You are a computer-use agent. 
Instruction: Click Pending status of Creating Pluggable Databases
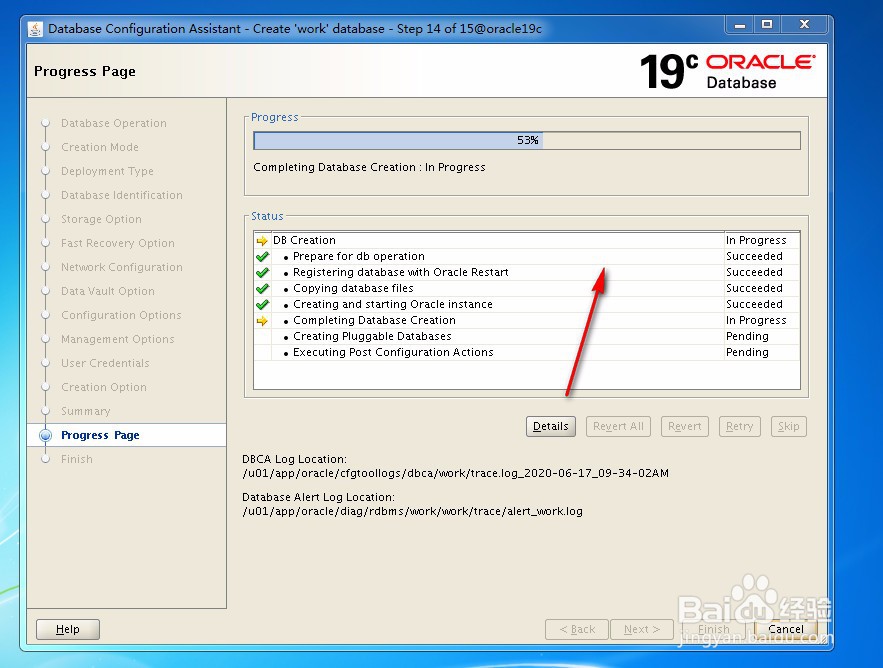747,337
